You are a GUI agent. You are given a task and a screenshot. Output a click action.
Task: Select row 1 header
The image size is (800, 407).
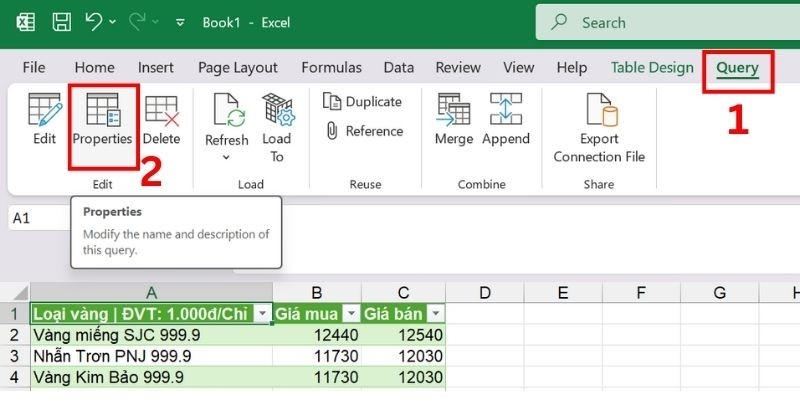pyautogui.click(x=14, y=314)
